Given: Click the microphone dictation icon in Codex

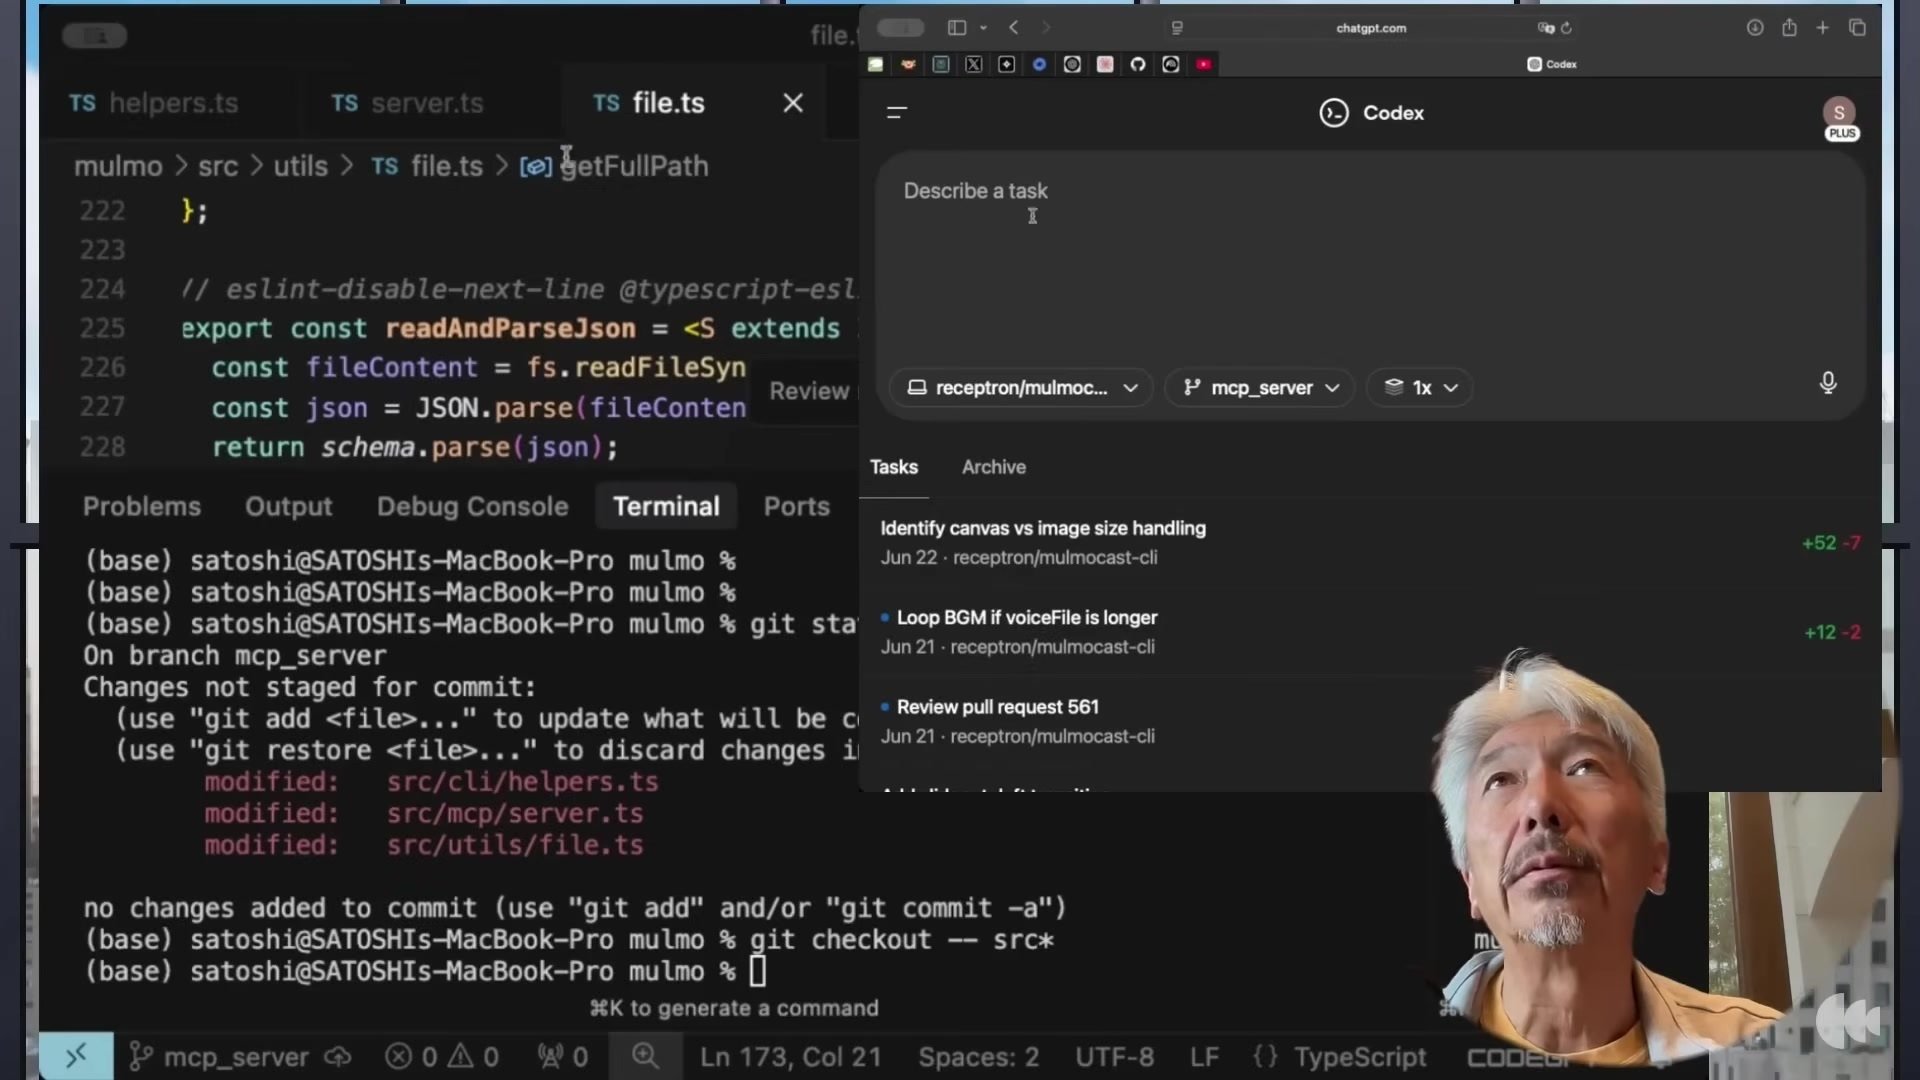Looking at the screenshot, I should tap(1827, 383).
